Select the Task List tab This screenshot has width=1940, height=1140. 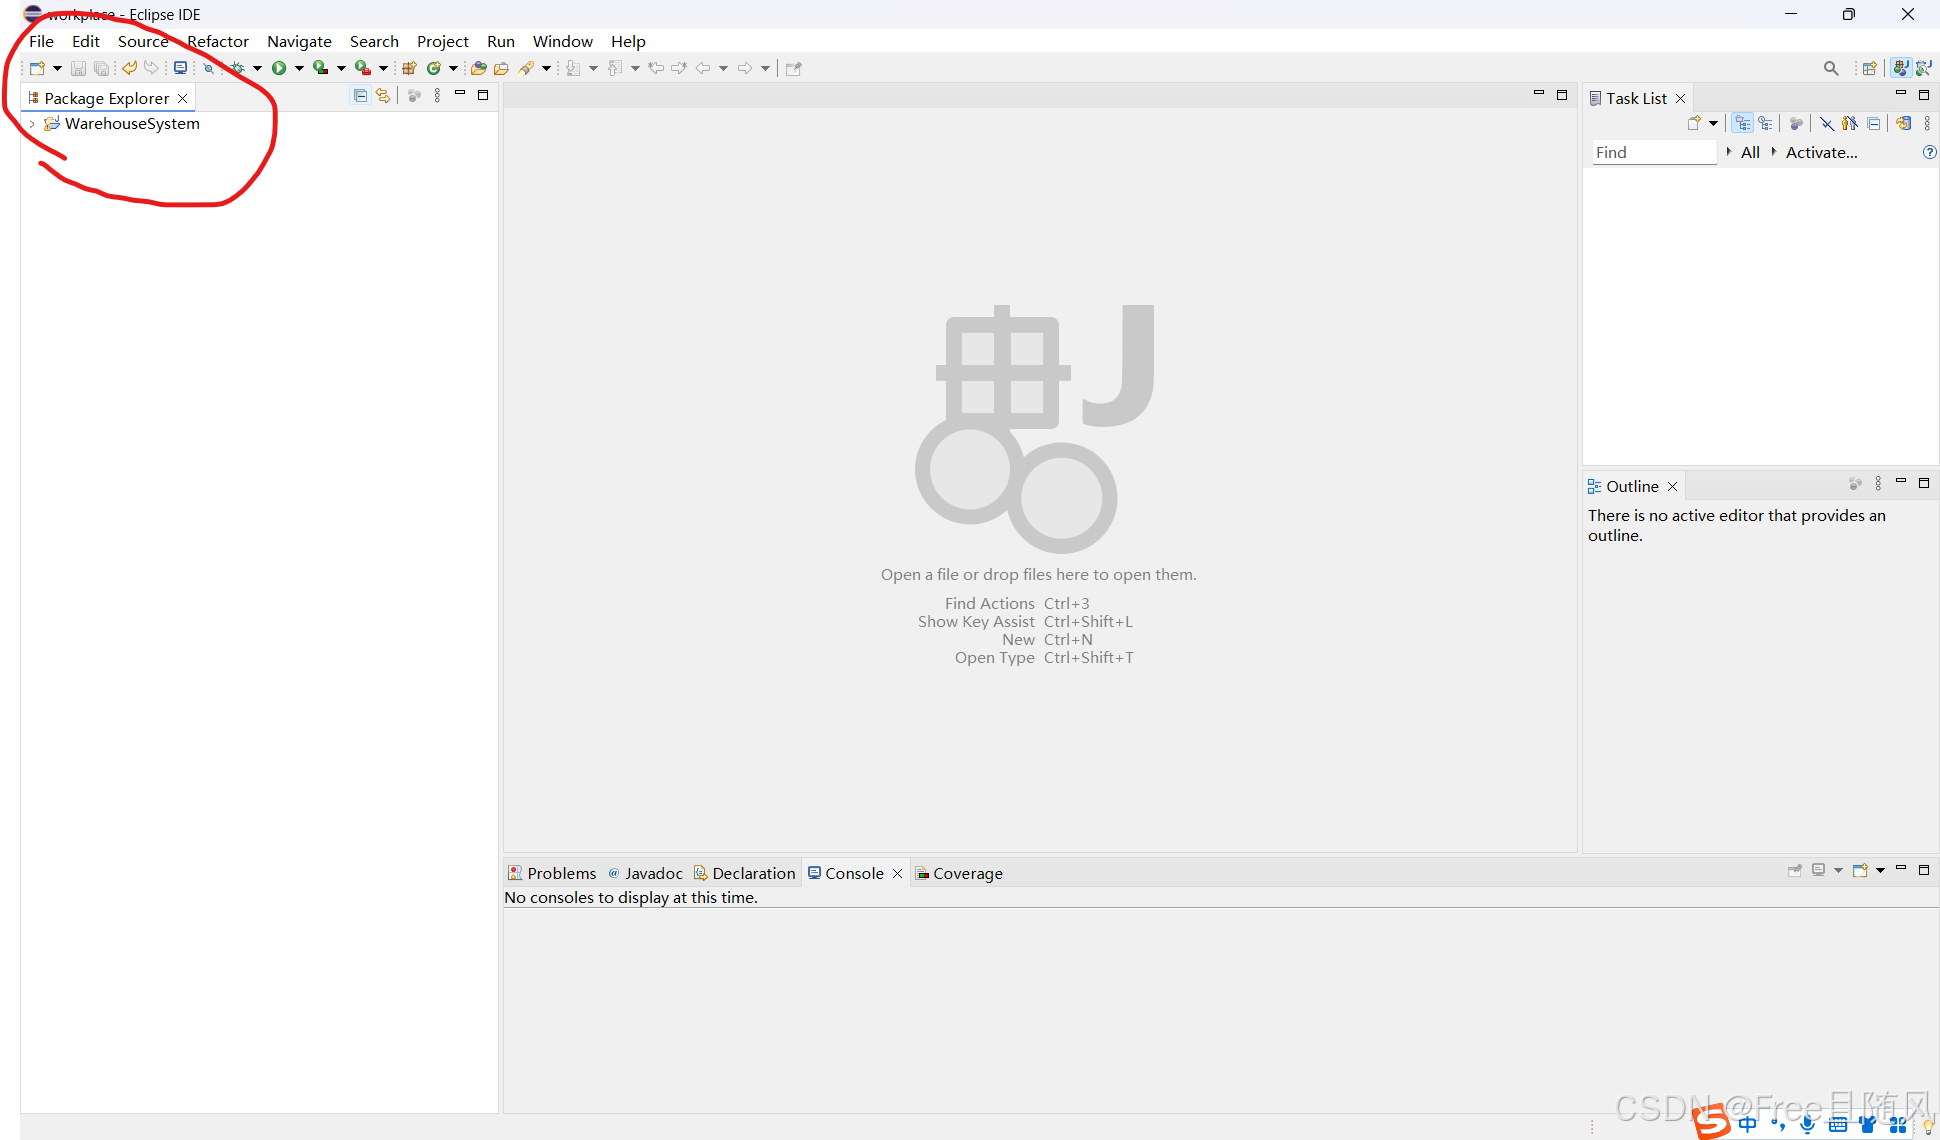[x=1636, y=98]
